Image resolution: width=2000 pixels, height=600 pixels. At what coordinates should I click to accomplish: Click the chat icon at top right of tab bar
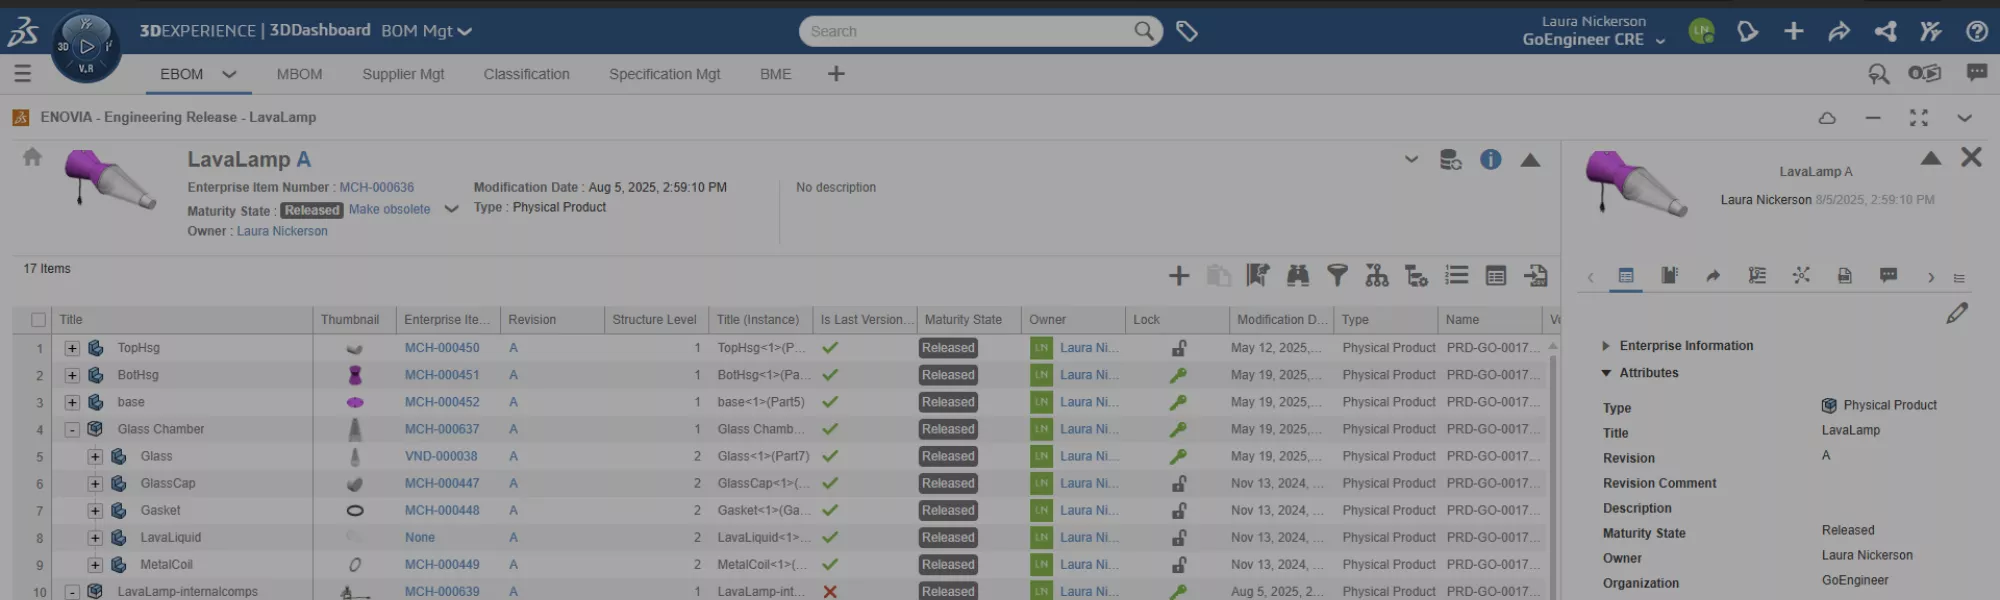[x=1976, y=73]
